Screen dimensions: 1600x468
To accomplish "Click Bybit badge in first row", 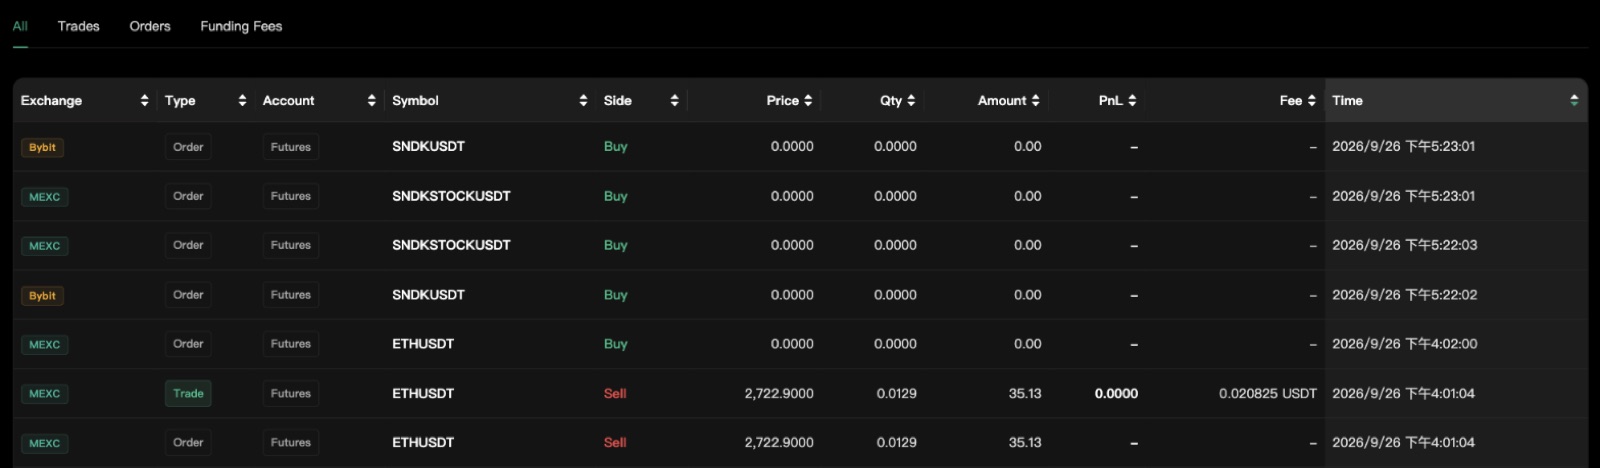I will click(42, 147).
